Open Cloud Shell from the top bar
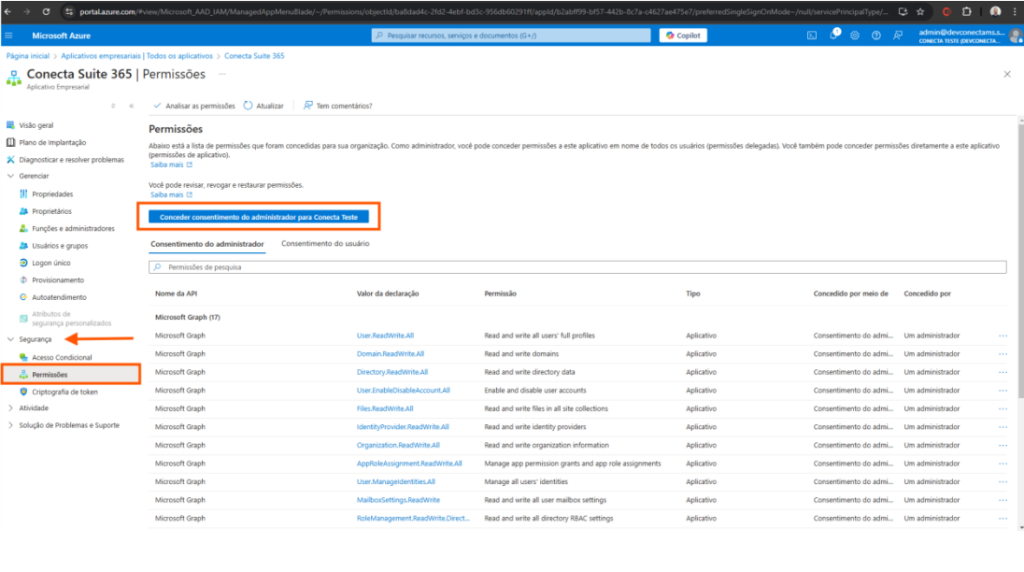This screenshot has width=1024, height=572. click(x=812, y=35)
